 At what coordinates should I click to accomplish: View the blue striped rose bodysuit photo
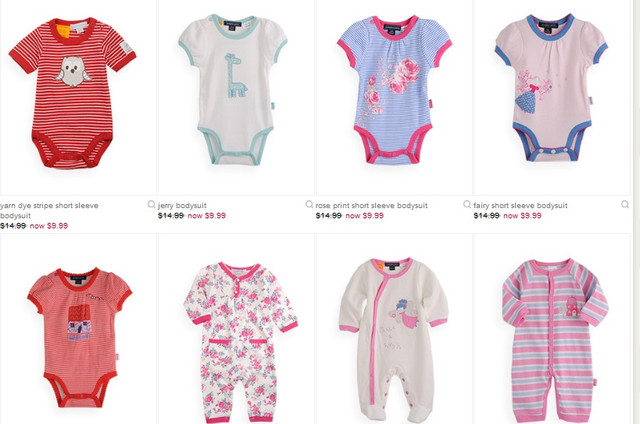tap(394, 90)
